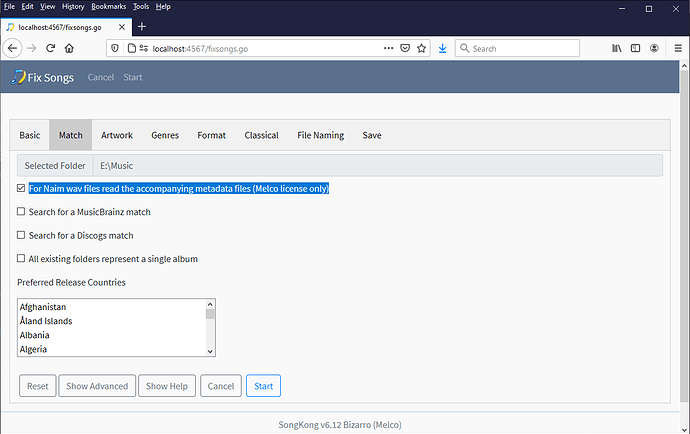Screen dimensions: 690x434
Task: Open the Edit menu
Action: [27, 7]
